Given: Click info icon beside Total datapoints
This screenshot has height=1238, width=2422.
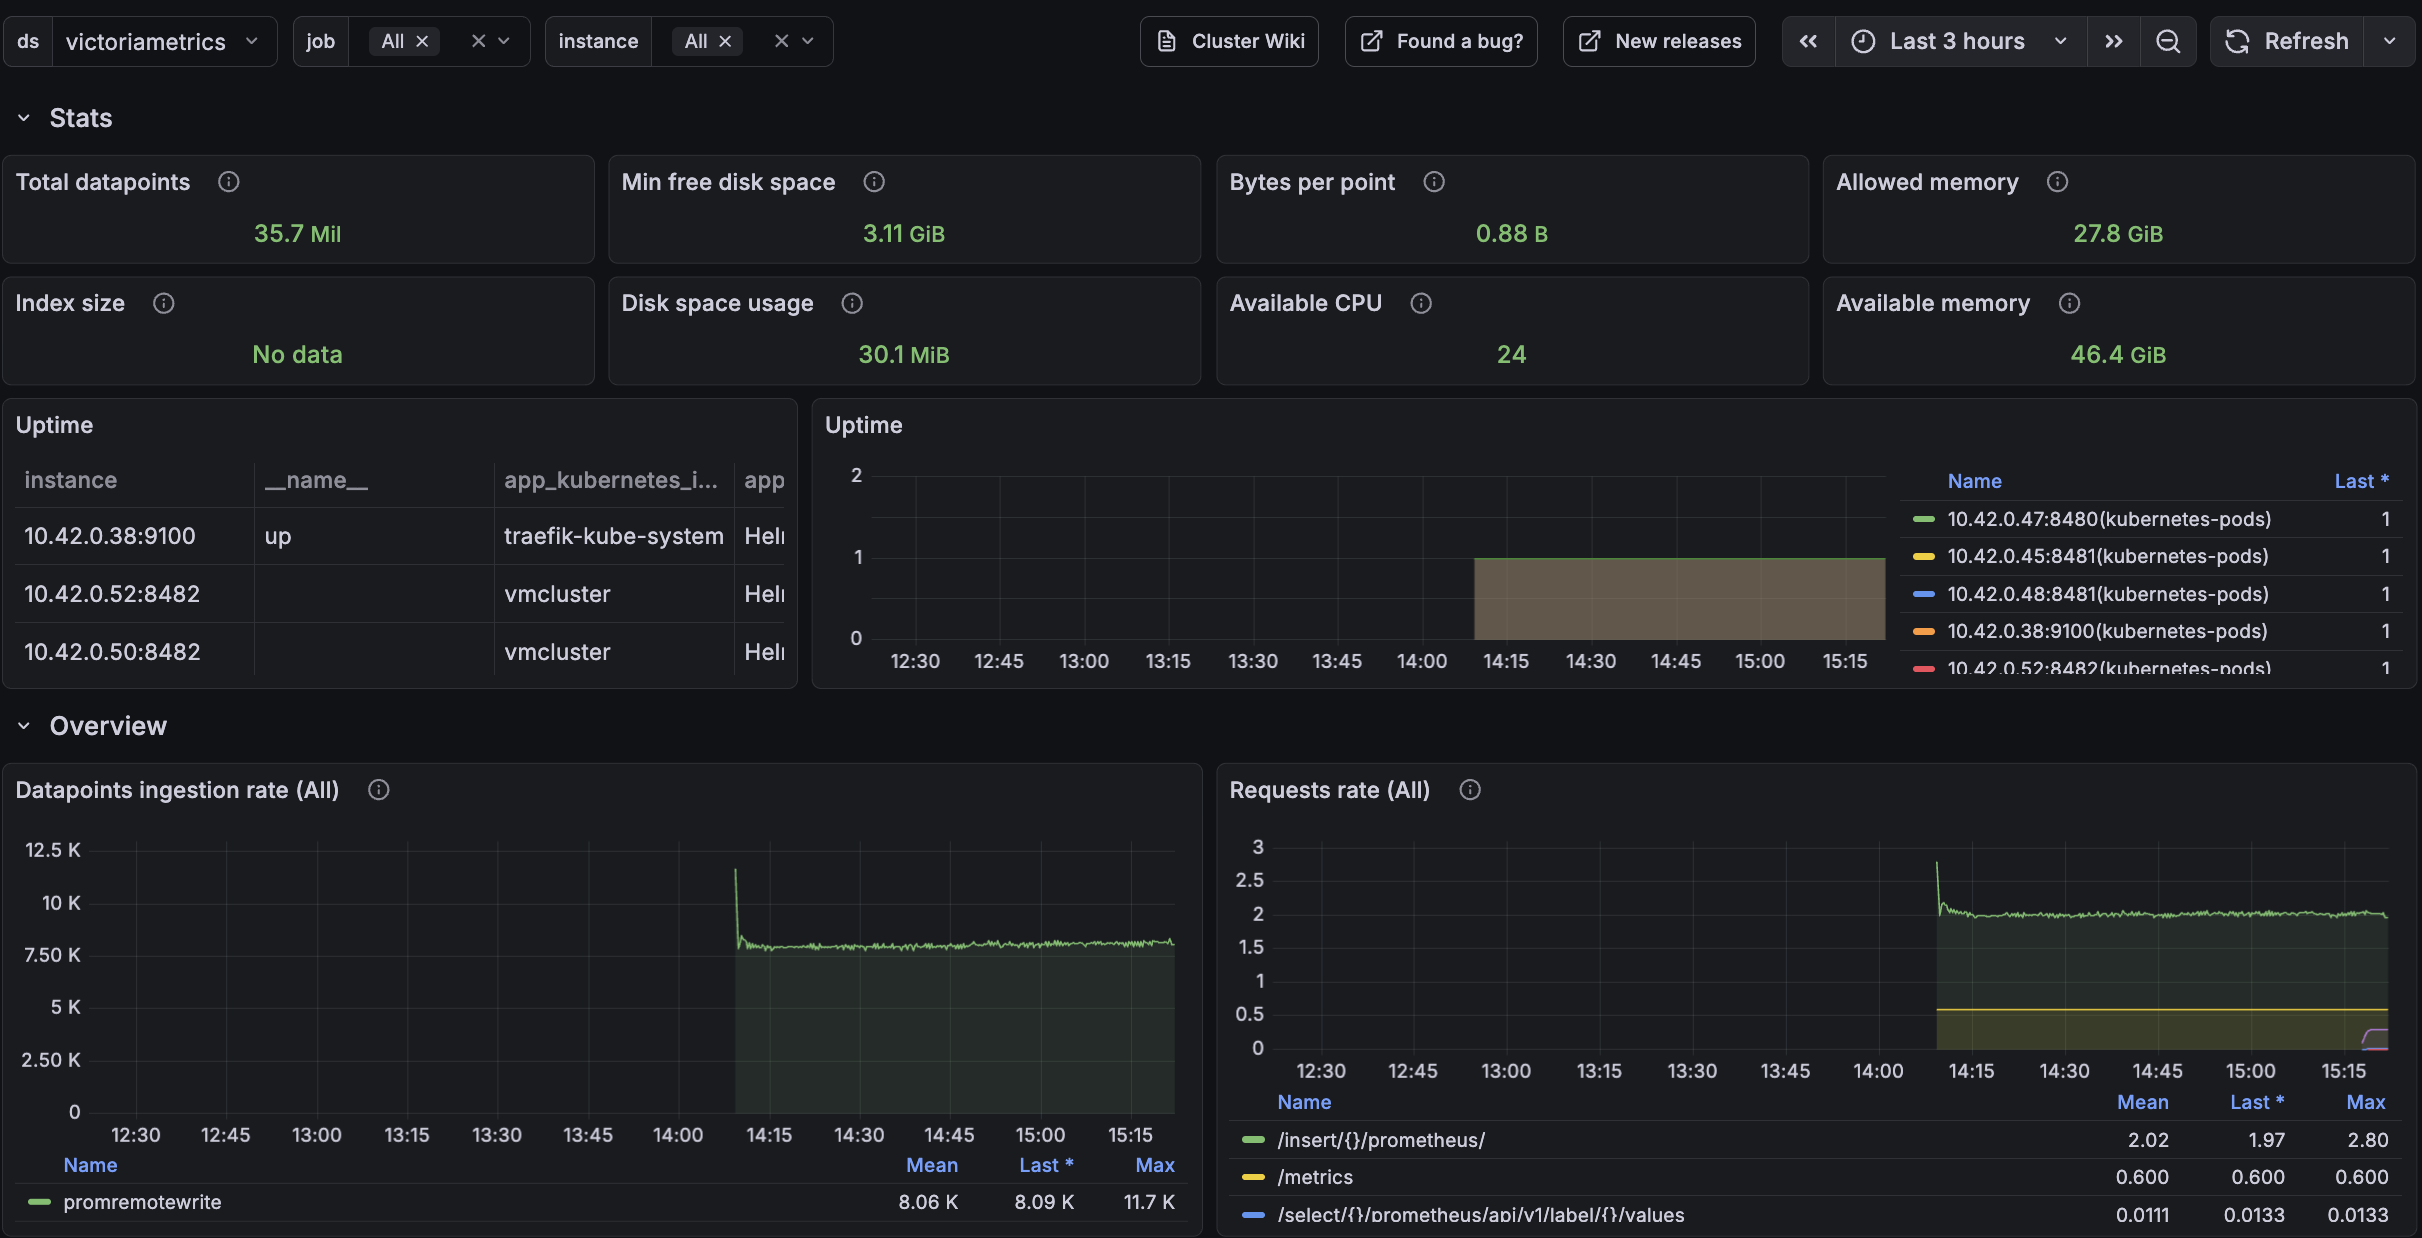Looking at the screenshot, I should pyautogui.click(x=228, y=182).
